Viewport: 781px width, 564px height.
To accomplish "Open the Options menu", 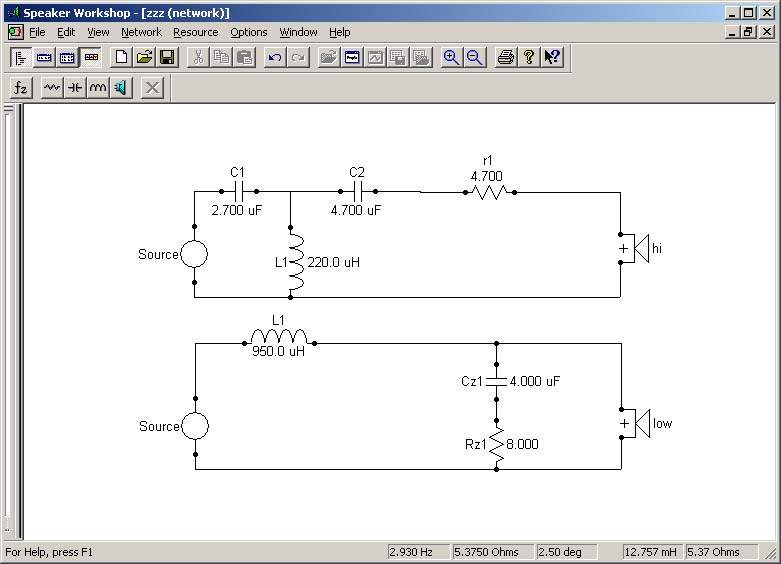I will pos(248,32).
